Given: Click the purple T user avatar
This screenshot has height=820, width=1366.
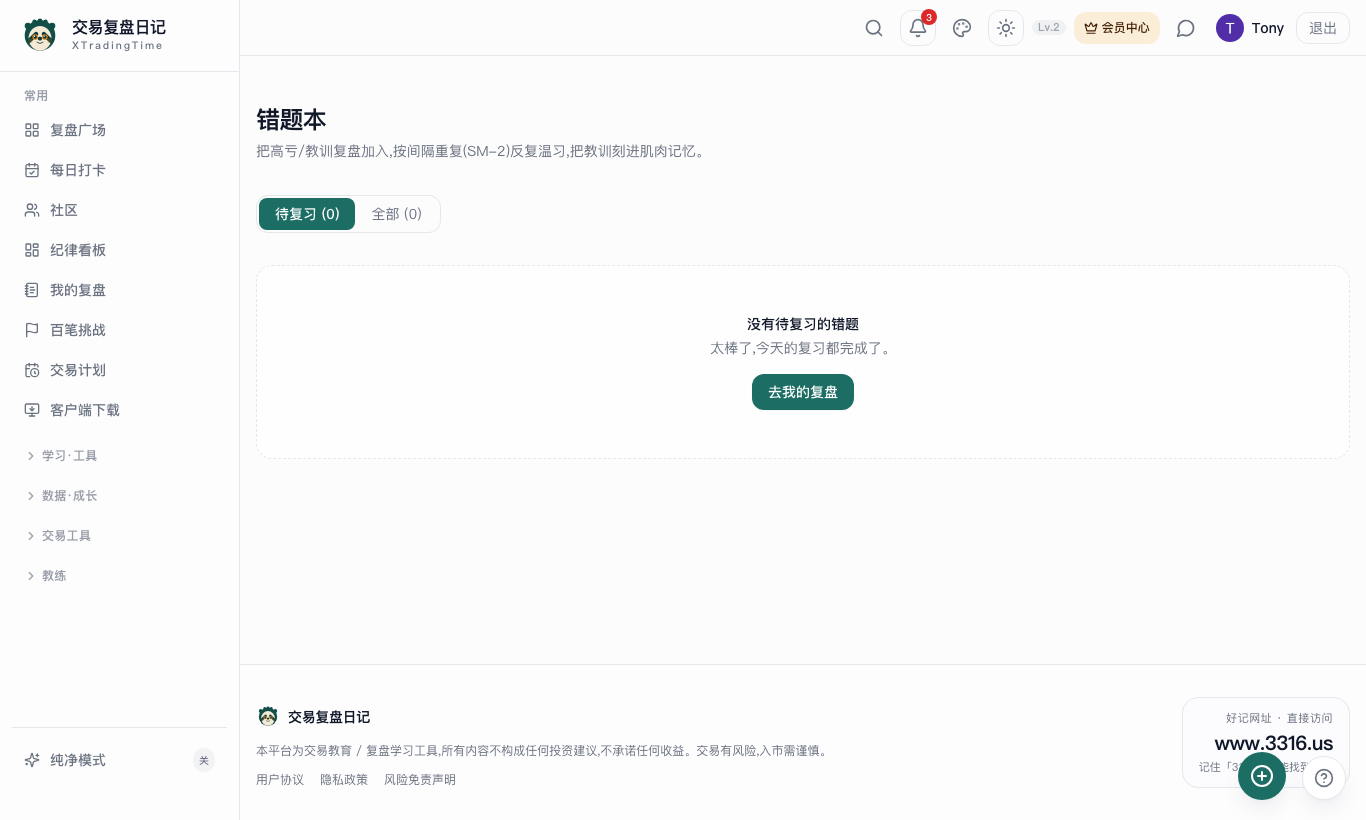Looking at the screenshot, I should [1230, 28].
